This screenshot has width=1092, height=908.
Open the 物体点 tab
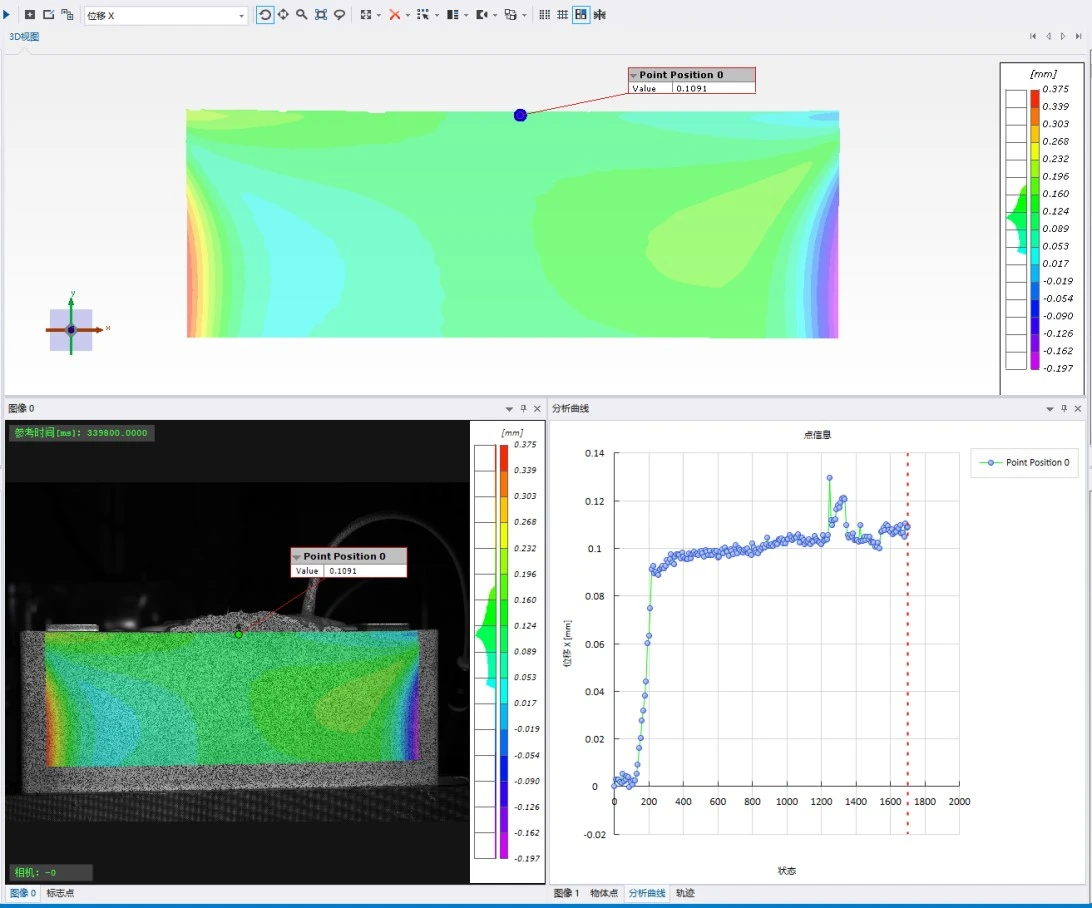[604, 893]
